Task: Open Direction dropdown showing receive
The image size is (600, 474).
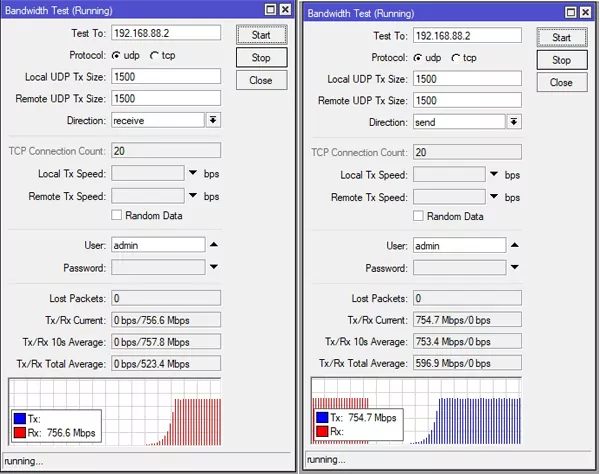Action: click(x=213, y=120)
